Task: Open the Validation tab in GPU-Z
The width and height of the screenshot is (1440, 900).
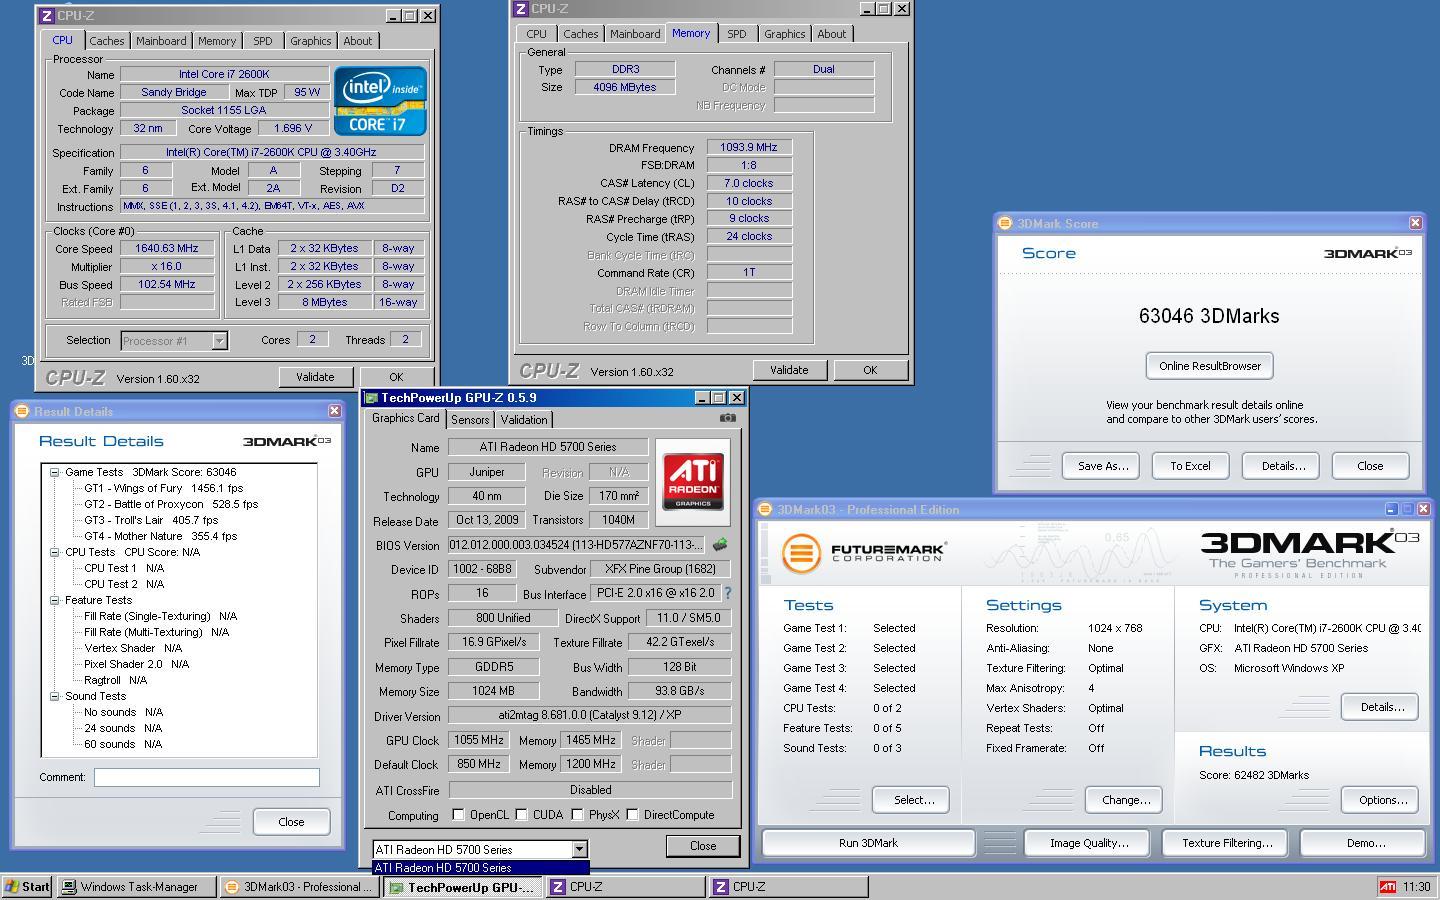Action: point(524,420)
